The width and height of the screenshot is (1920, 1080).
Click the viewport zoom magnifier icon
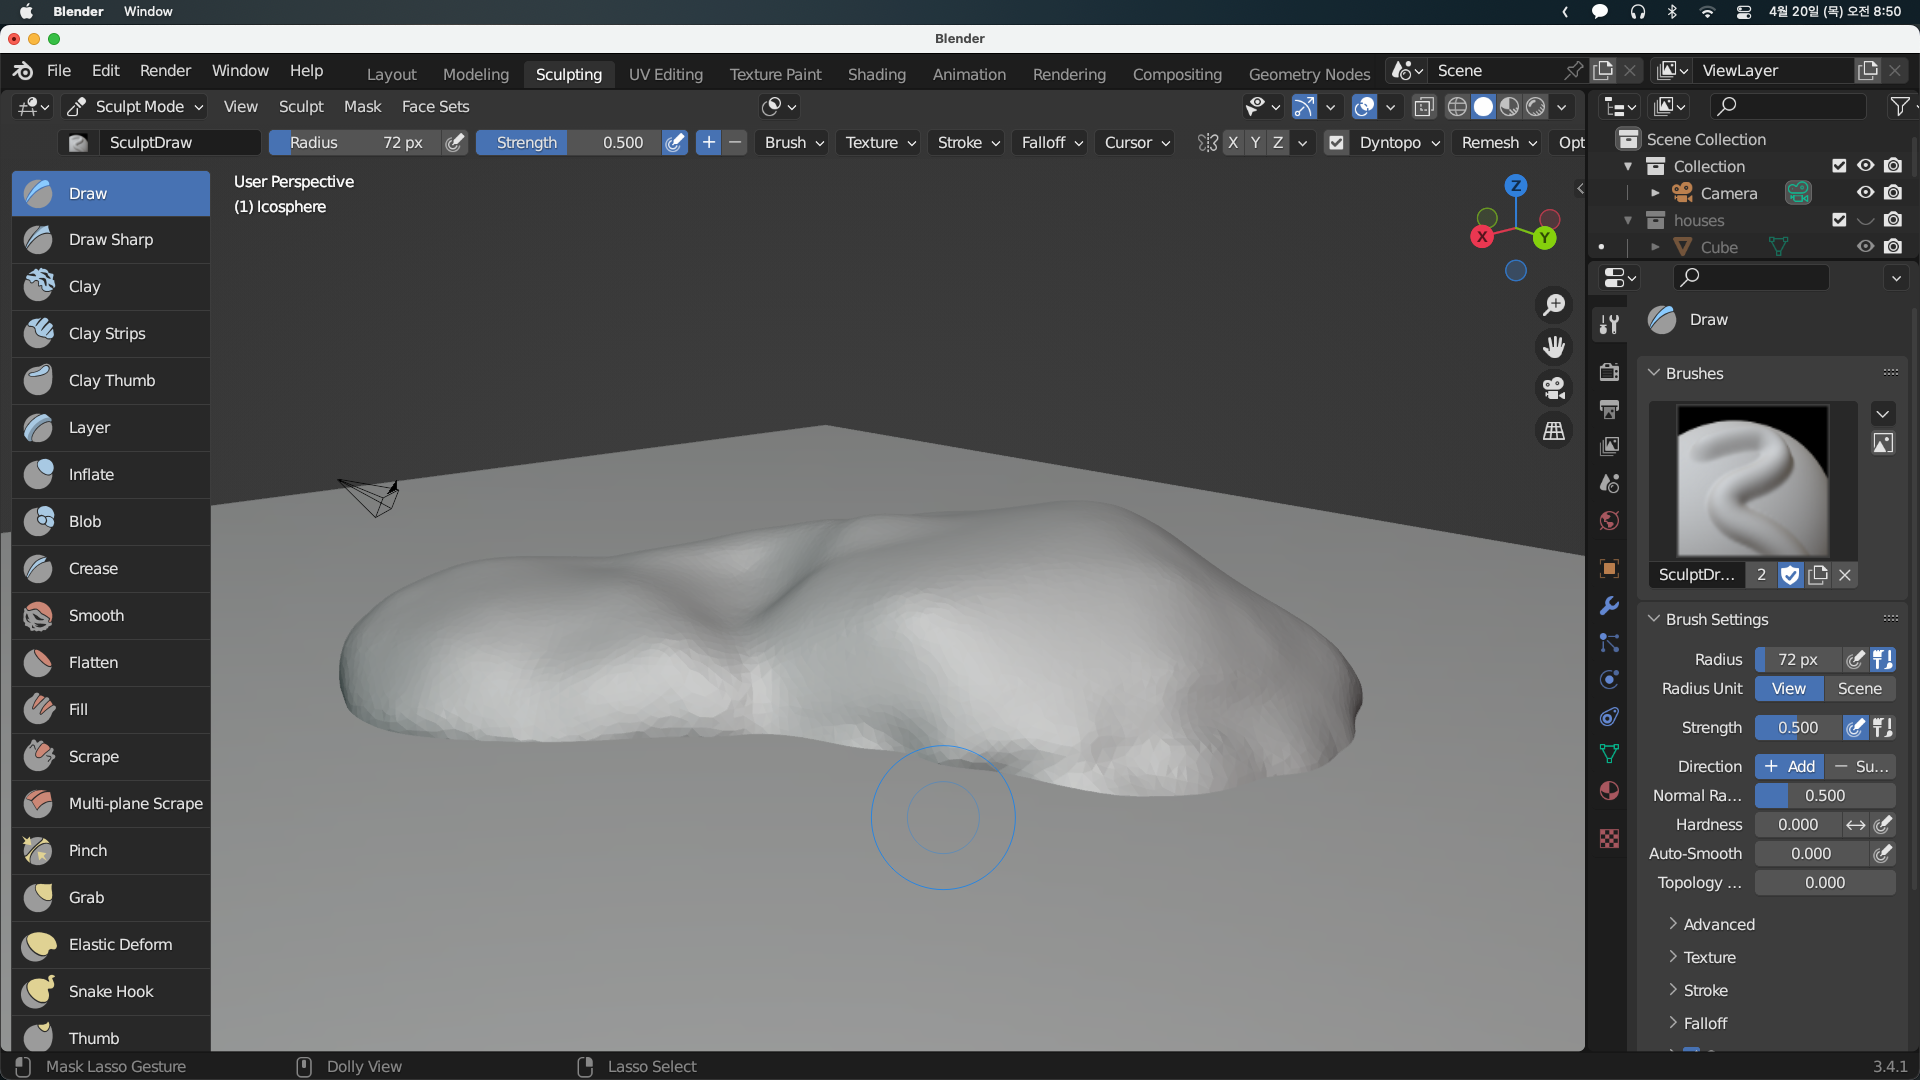coord(1554,305)
